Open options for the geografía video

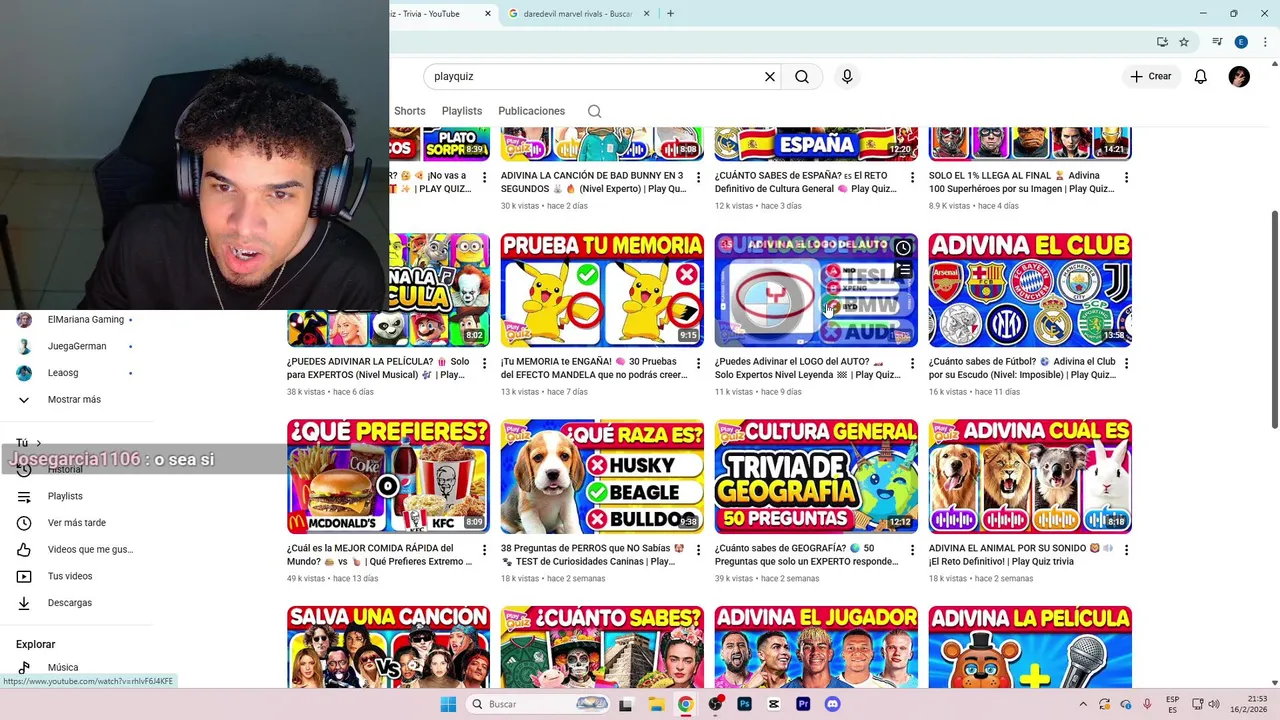pos(912,550)
